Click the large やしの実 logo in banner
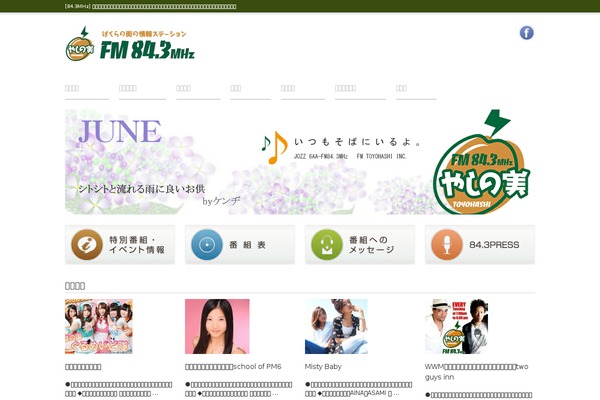The height and width of the screenshot is (400, 600). (482, 162)
